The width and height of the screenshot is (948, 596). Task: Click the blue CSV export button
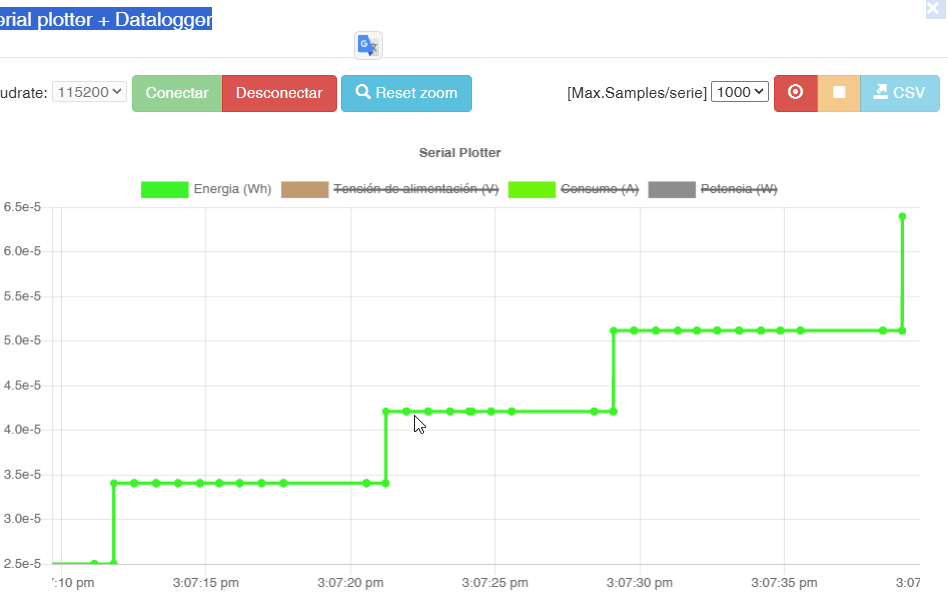(898, 92)
